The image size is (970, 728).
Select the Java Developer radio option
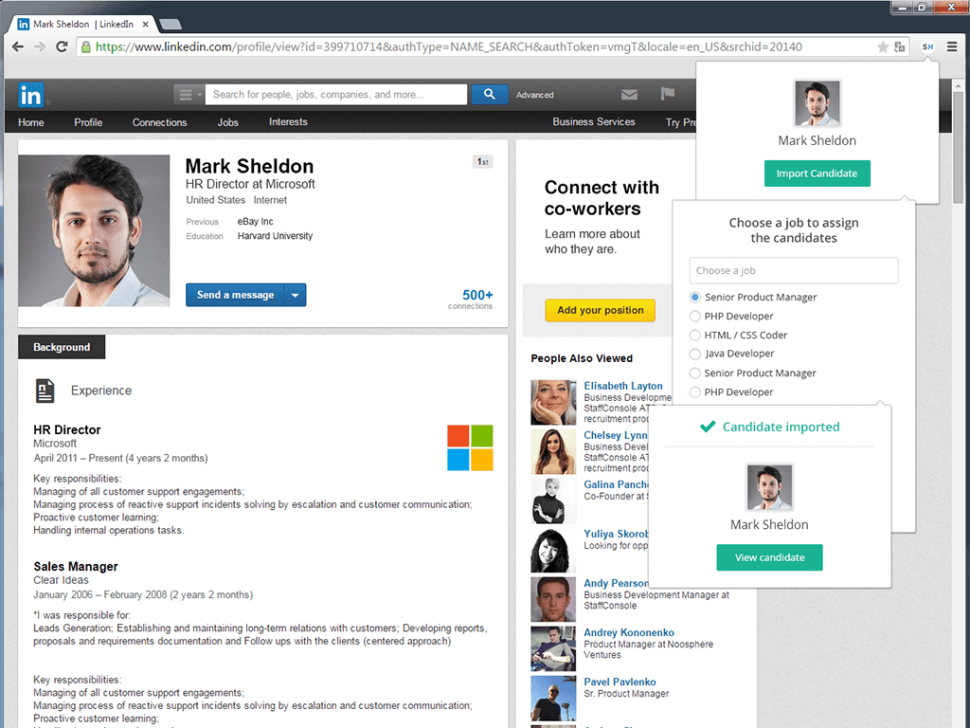click(x=695, y=354)
